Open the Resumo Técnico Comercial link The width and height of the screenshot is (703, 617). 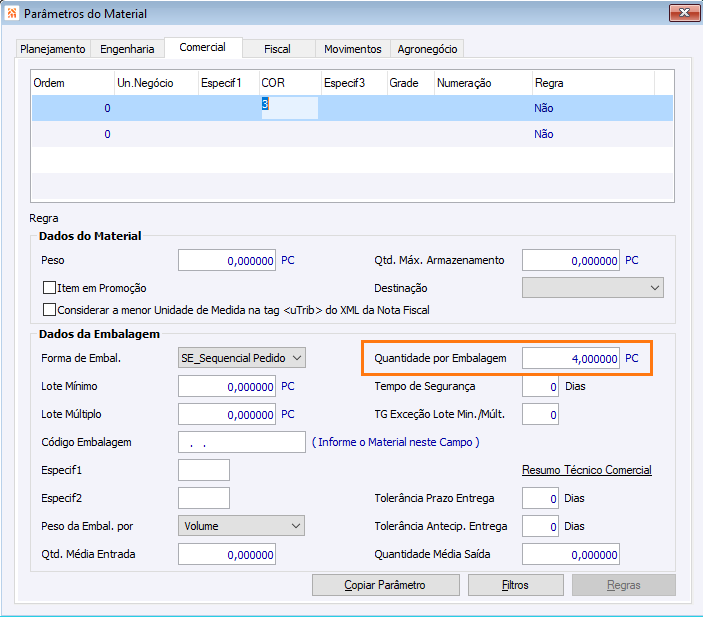(x=586, y=470)
